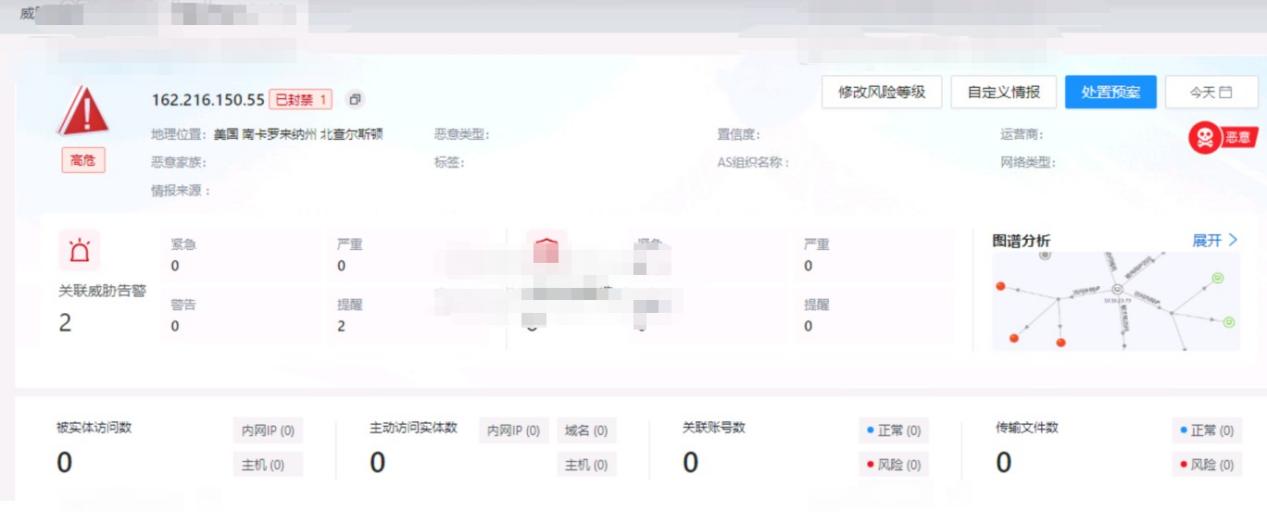The width and height of the screenshot is (1267, 524).
Task: Click the 关联账号数 label
Action: [x=714, y=428]
